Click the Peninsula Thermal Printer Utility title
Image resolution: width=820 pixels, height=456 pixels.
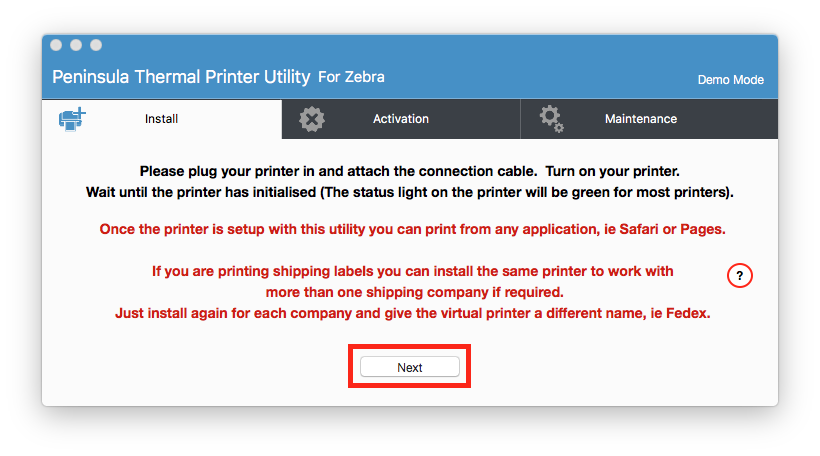tap(181, 77)
